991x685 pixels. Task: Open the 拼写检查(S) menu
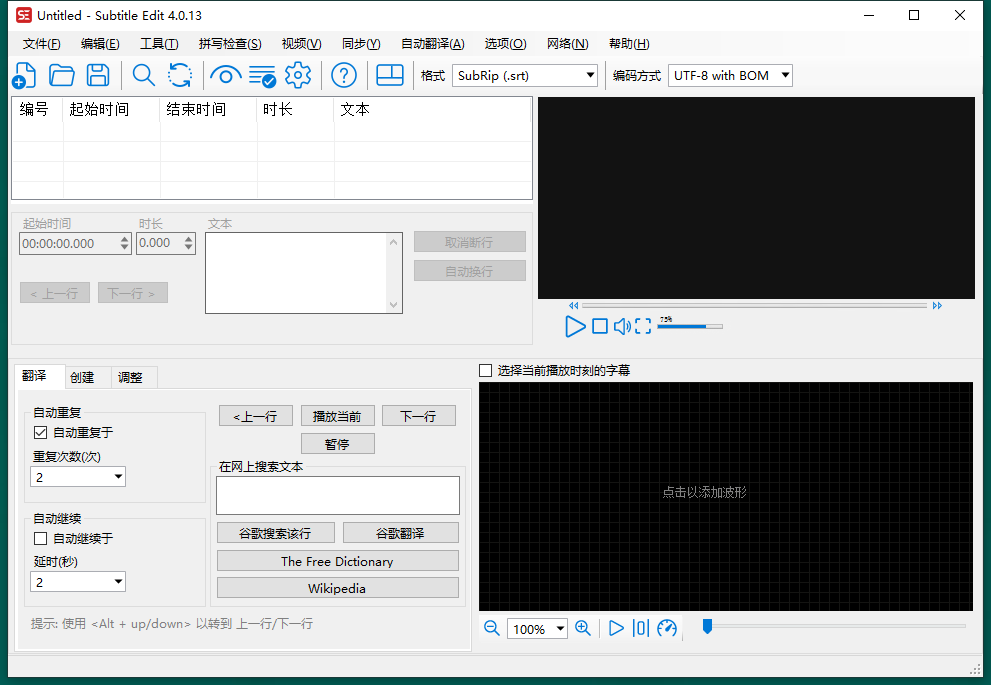230,44
